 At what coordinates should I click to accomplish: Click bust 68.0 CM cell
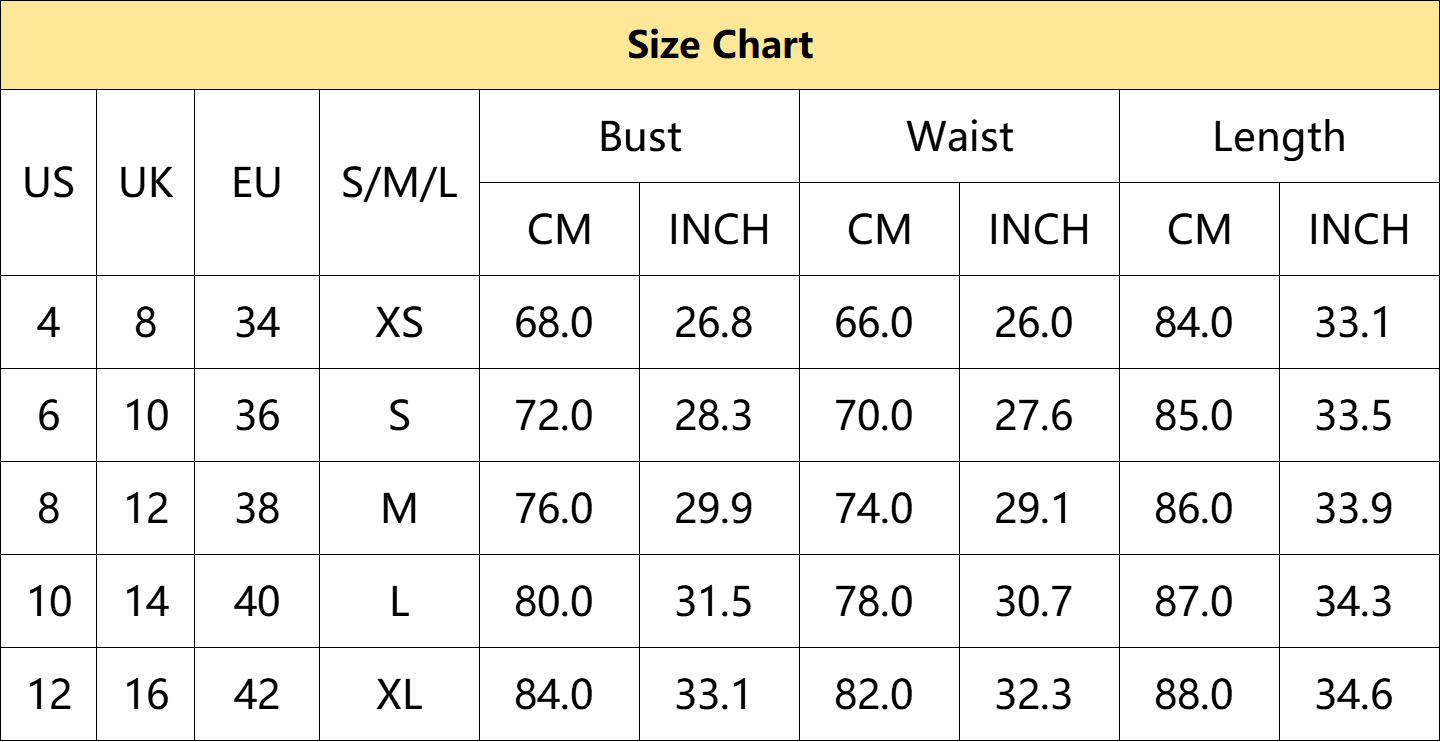point(559,322)
